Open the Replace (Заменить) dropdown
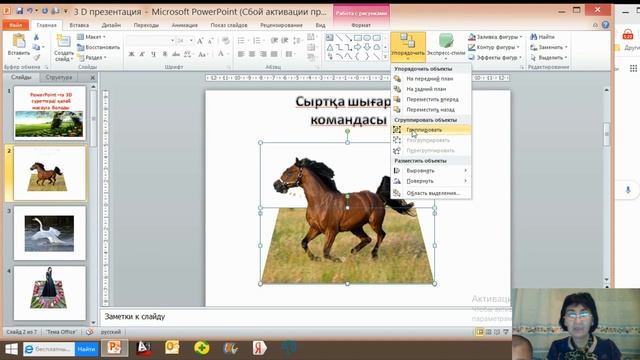Viewport: 640px width, 360px height. pyautogui.click(x=549, y=47)
